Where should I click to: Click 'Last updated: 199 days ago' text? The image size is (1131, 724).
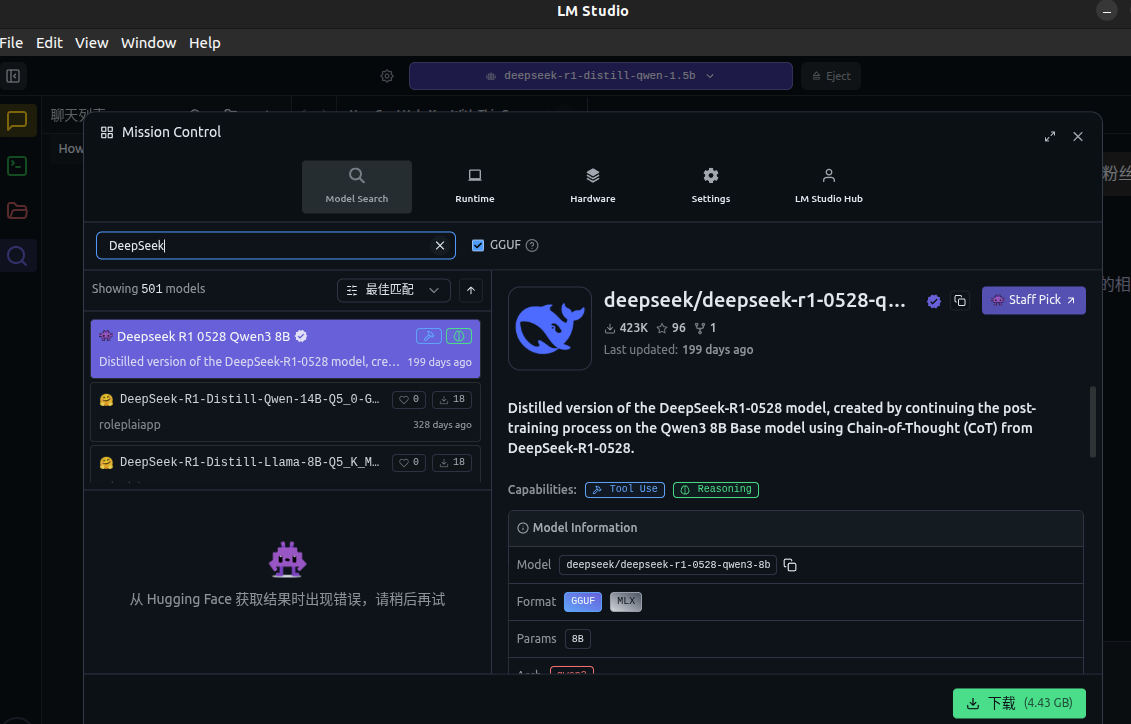pyautogui.click(x=678, y=350)
